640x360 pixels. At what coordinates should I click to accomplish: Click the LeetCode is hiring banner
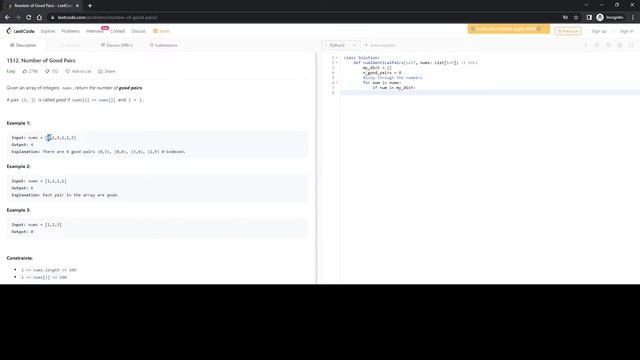click(x=509, y=29)
